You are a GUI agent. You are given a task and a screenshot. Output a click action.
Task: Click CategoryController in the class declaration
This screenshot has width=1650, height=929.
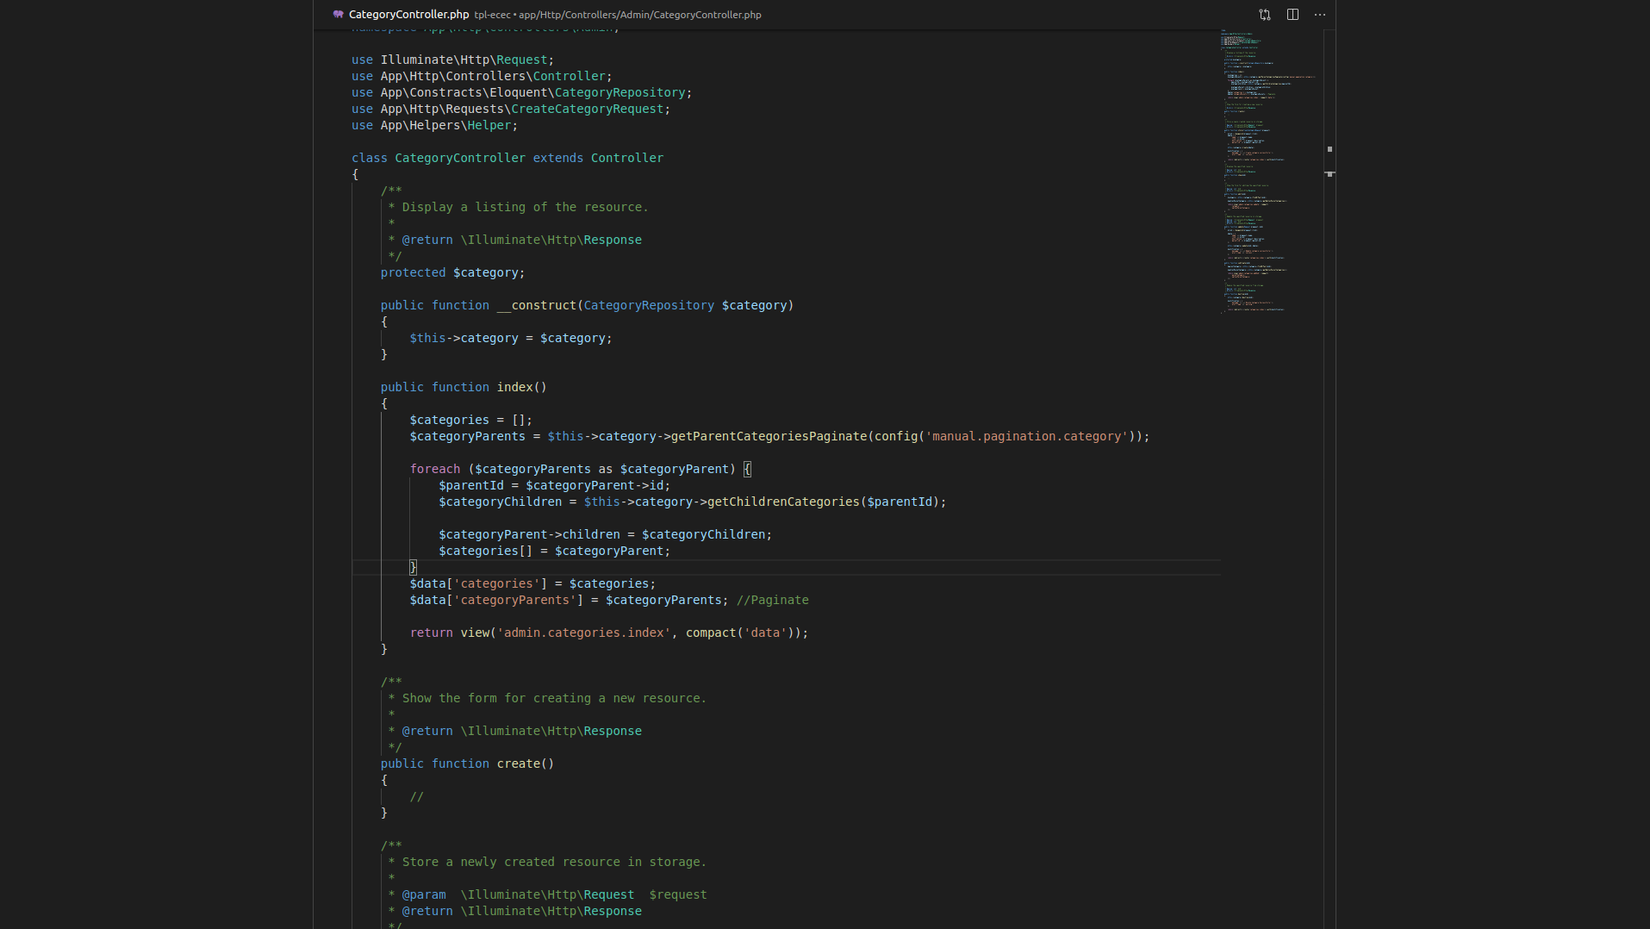coord(460,158)
